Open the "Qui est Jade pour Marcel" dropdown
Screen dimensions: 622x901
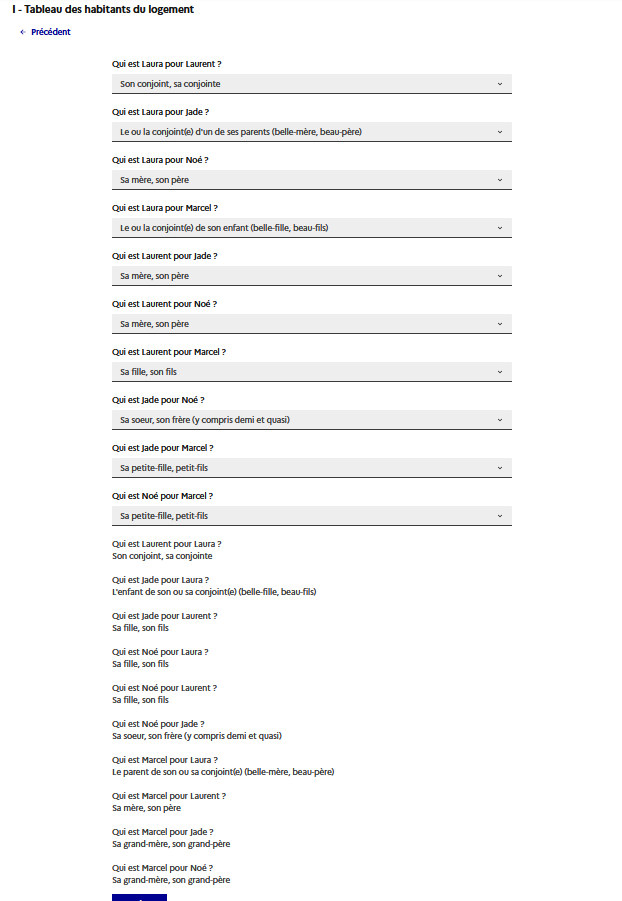click(311, 468)
